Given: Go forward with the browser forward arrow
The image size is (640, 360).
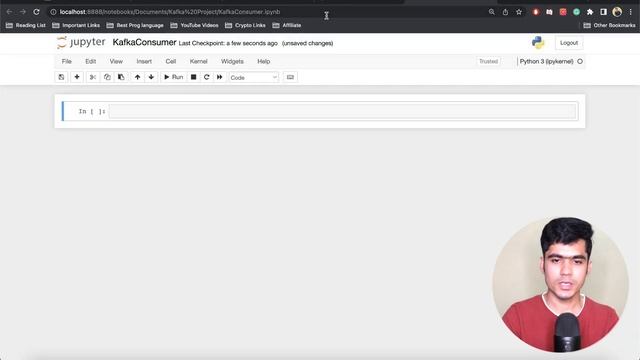Looking at the screenshot, I should click(23, 12).
